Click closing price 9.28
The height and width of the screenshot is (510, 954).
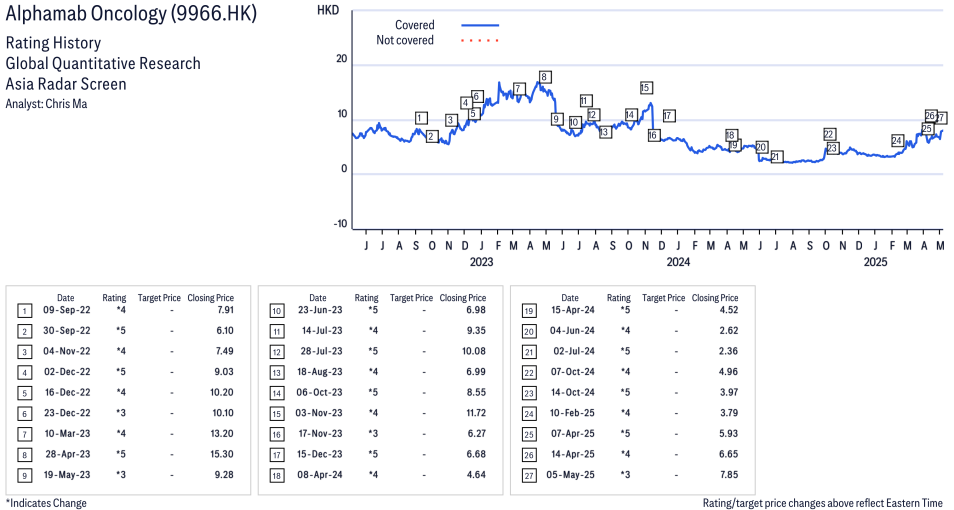click(225, 475)
